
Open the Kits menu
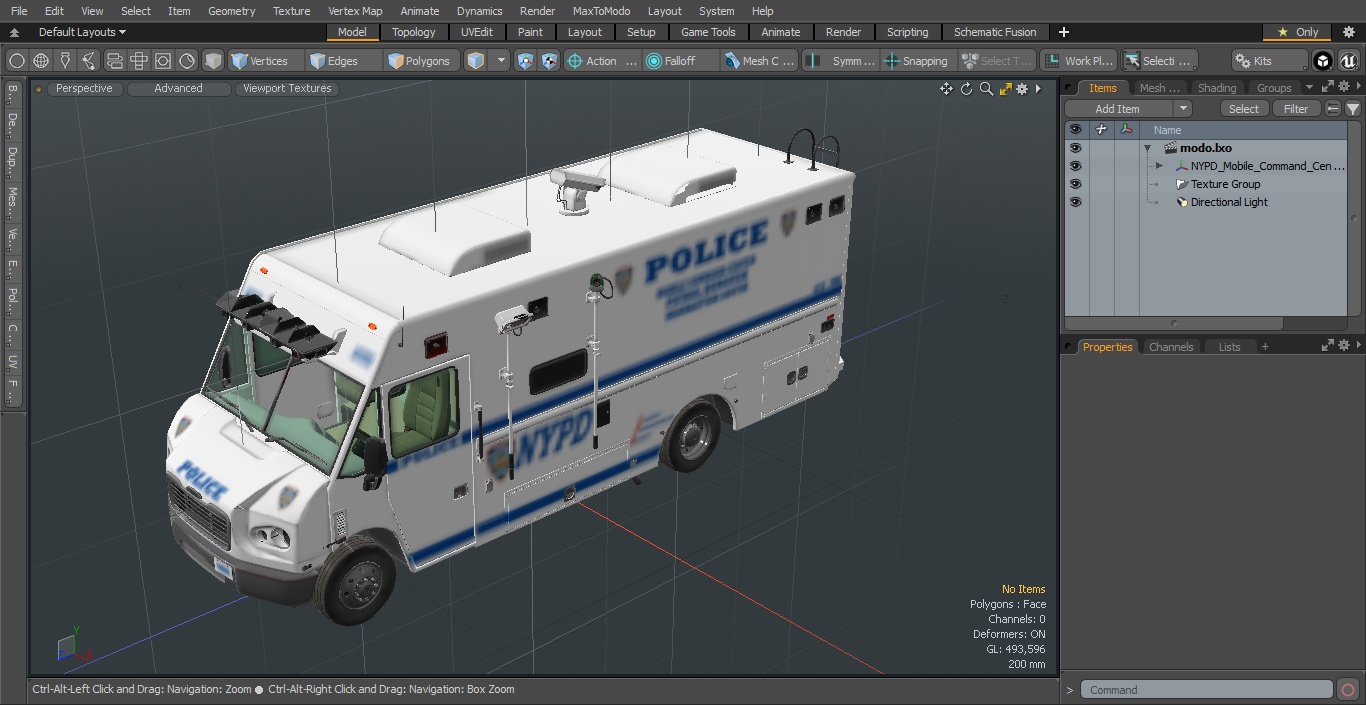click(x=1269, y=61)
